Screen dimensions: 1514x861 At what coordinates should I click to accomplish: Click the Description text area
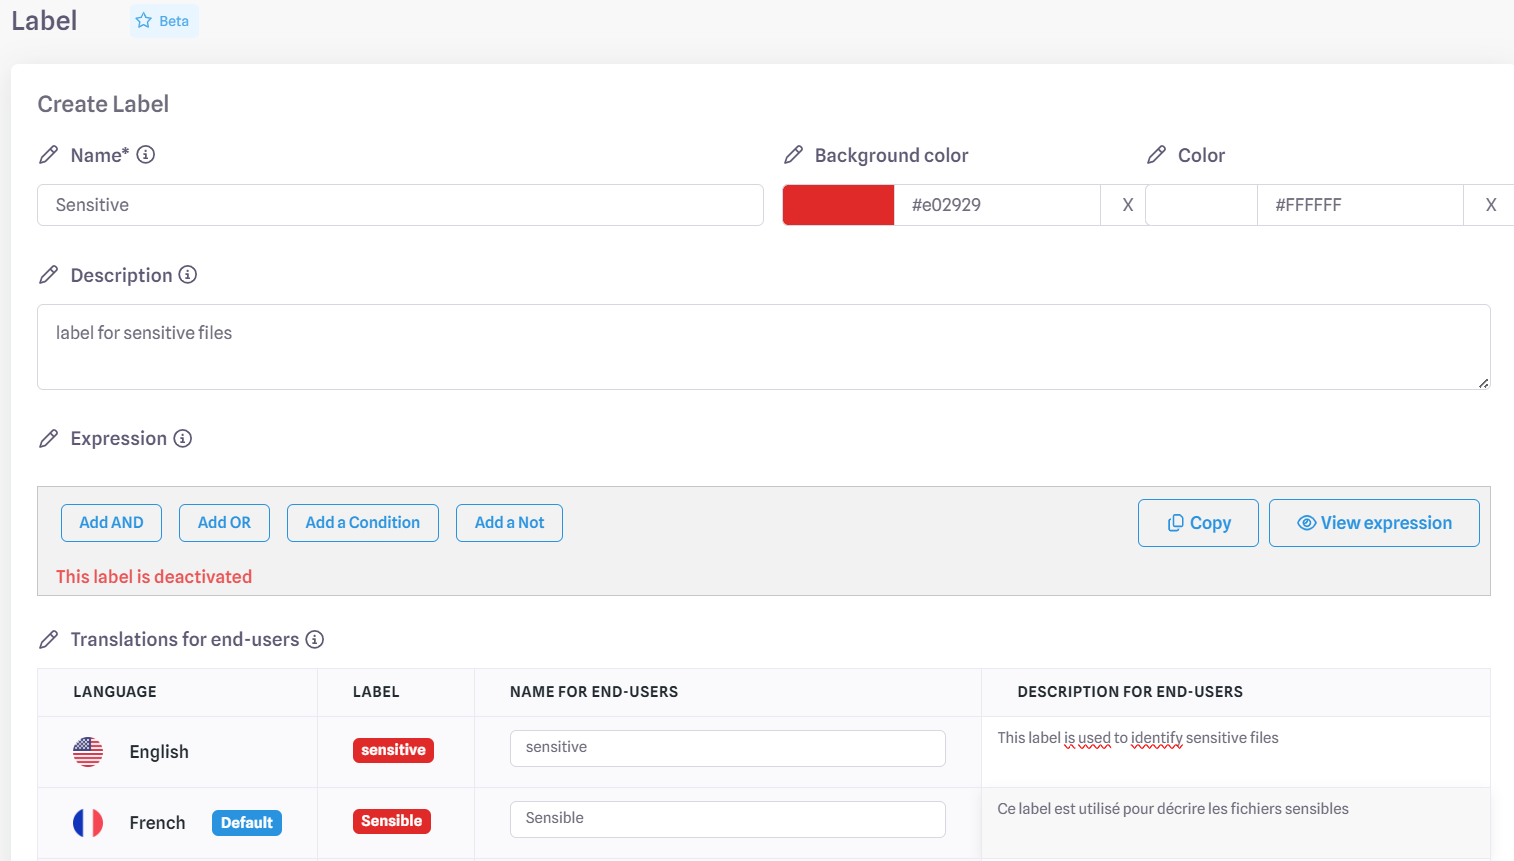click(763, 347)
